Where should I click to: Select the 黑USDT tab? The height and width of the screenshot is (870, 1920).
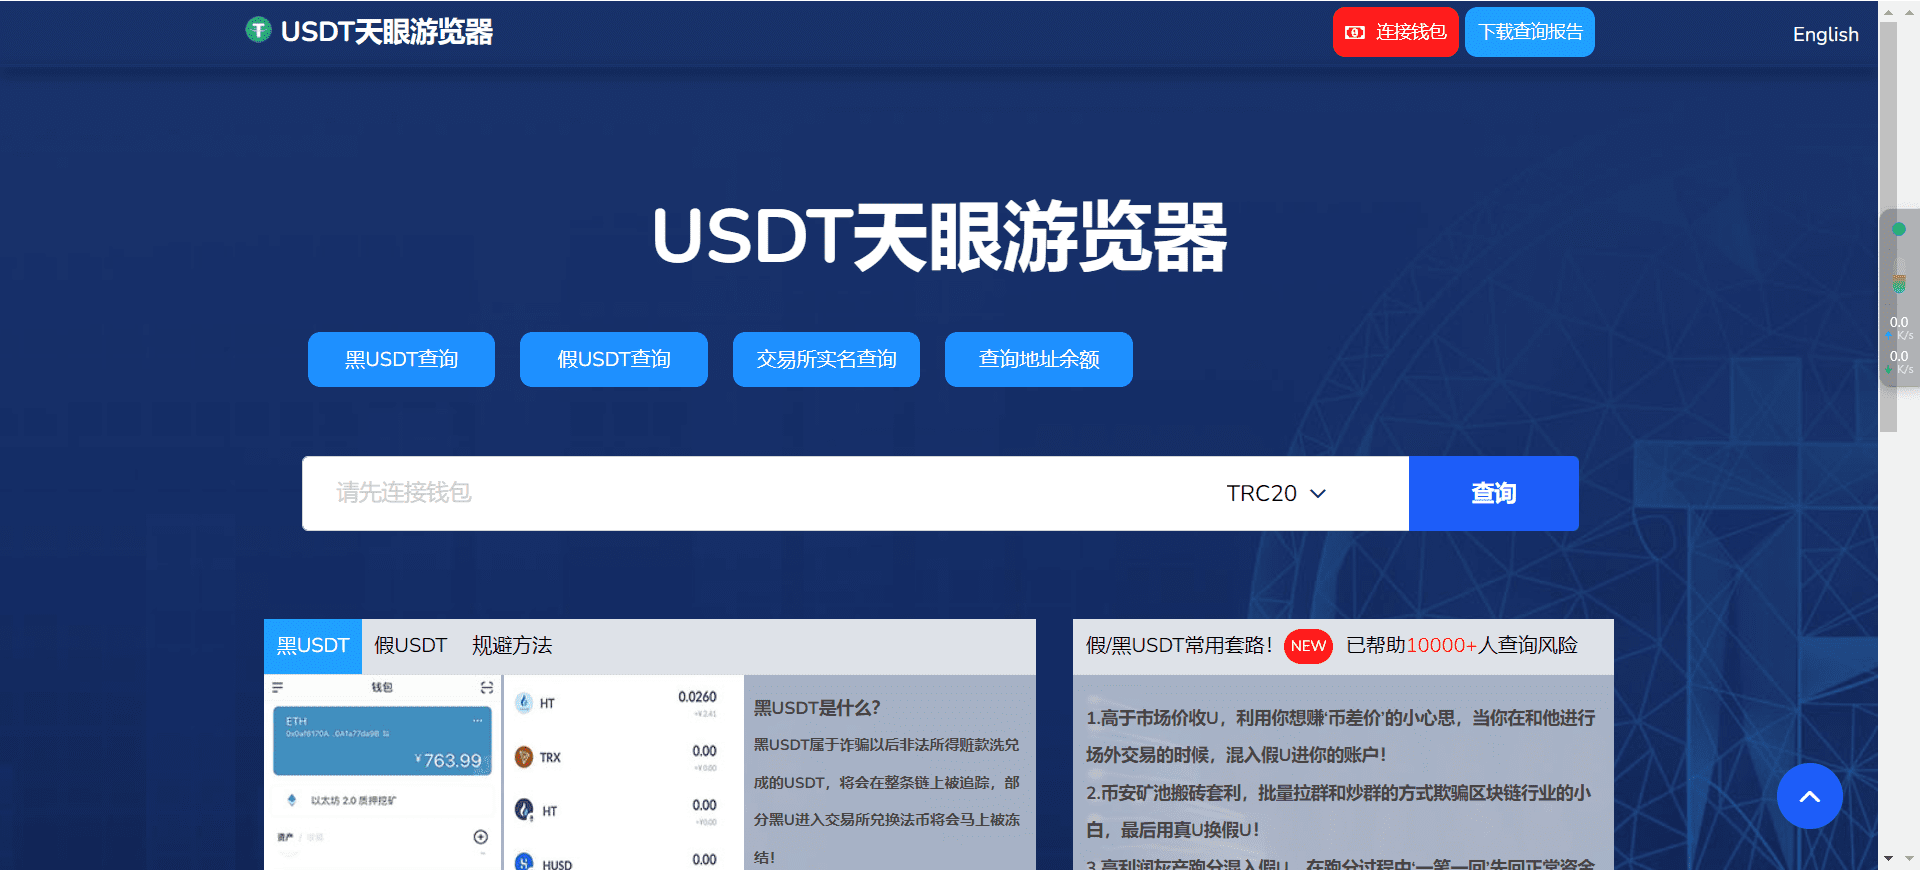coord(313,646)
